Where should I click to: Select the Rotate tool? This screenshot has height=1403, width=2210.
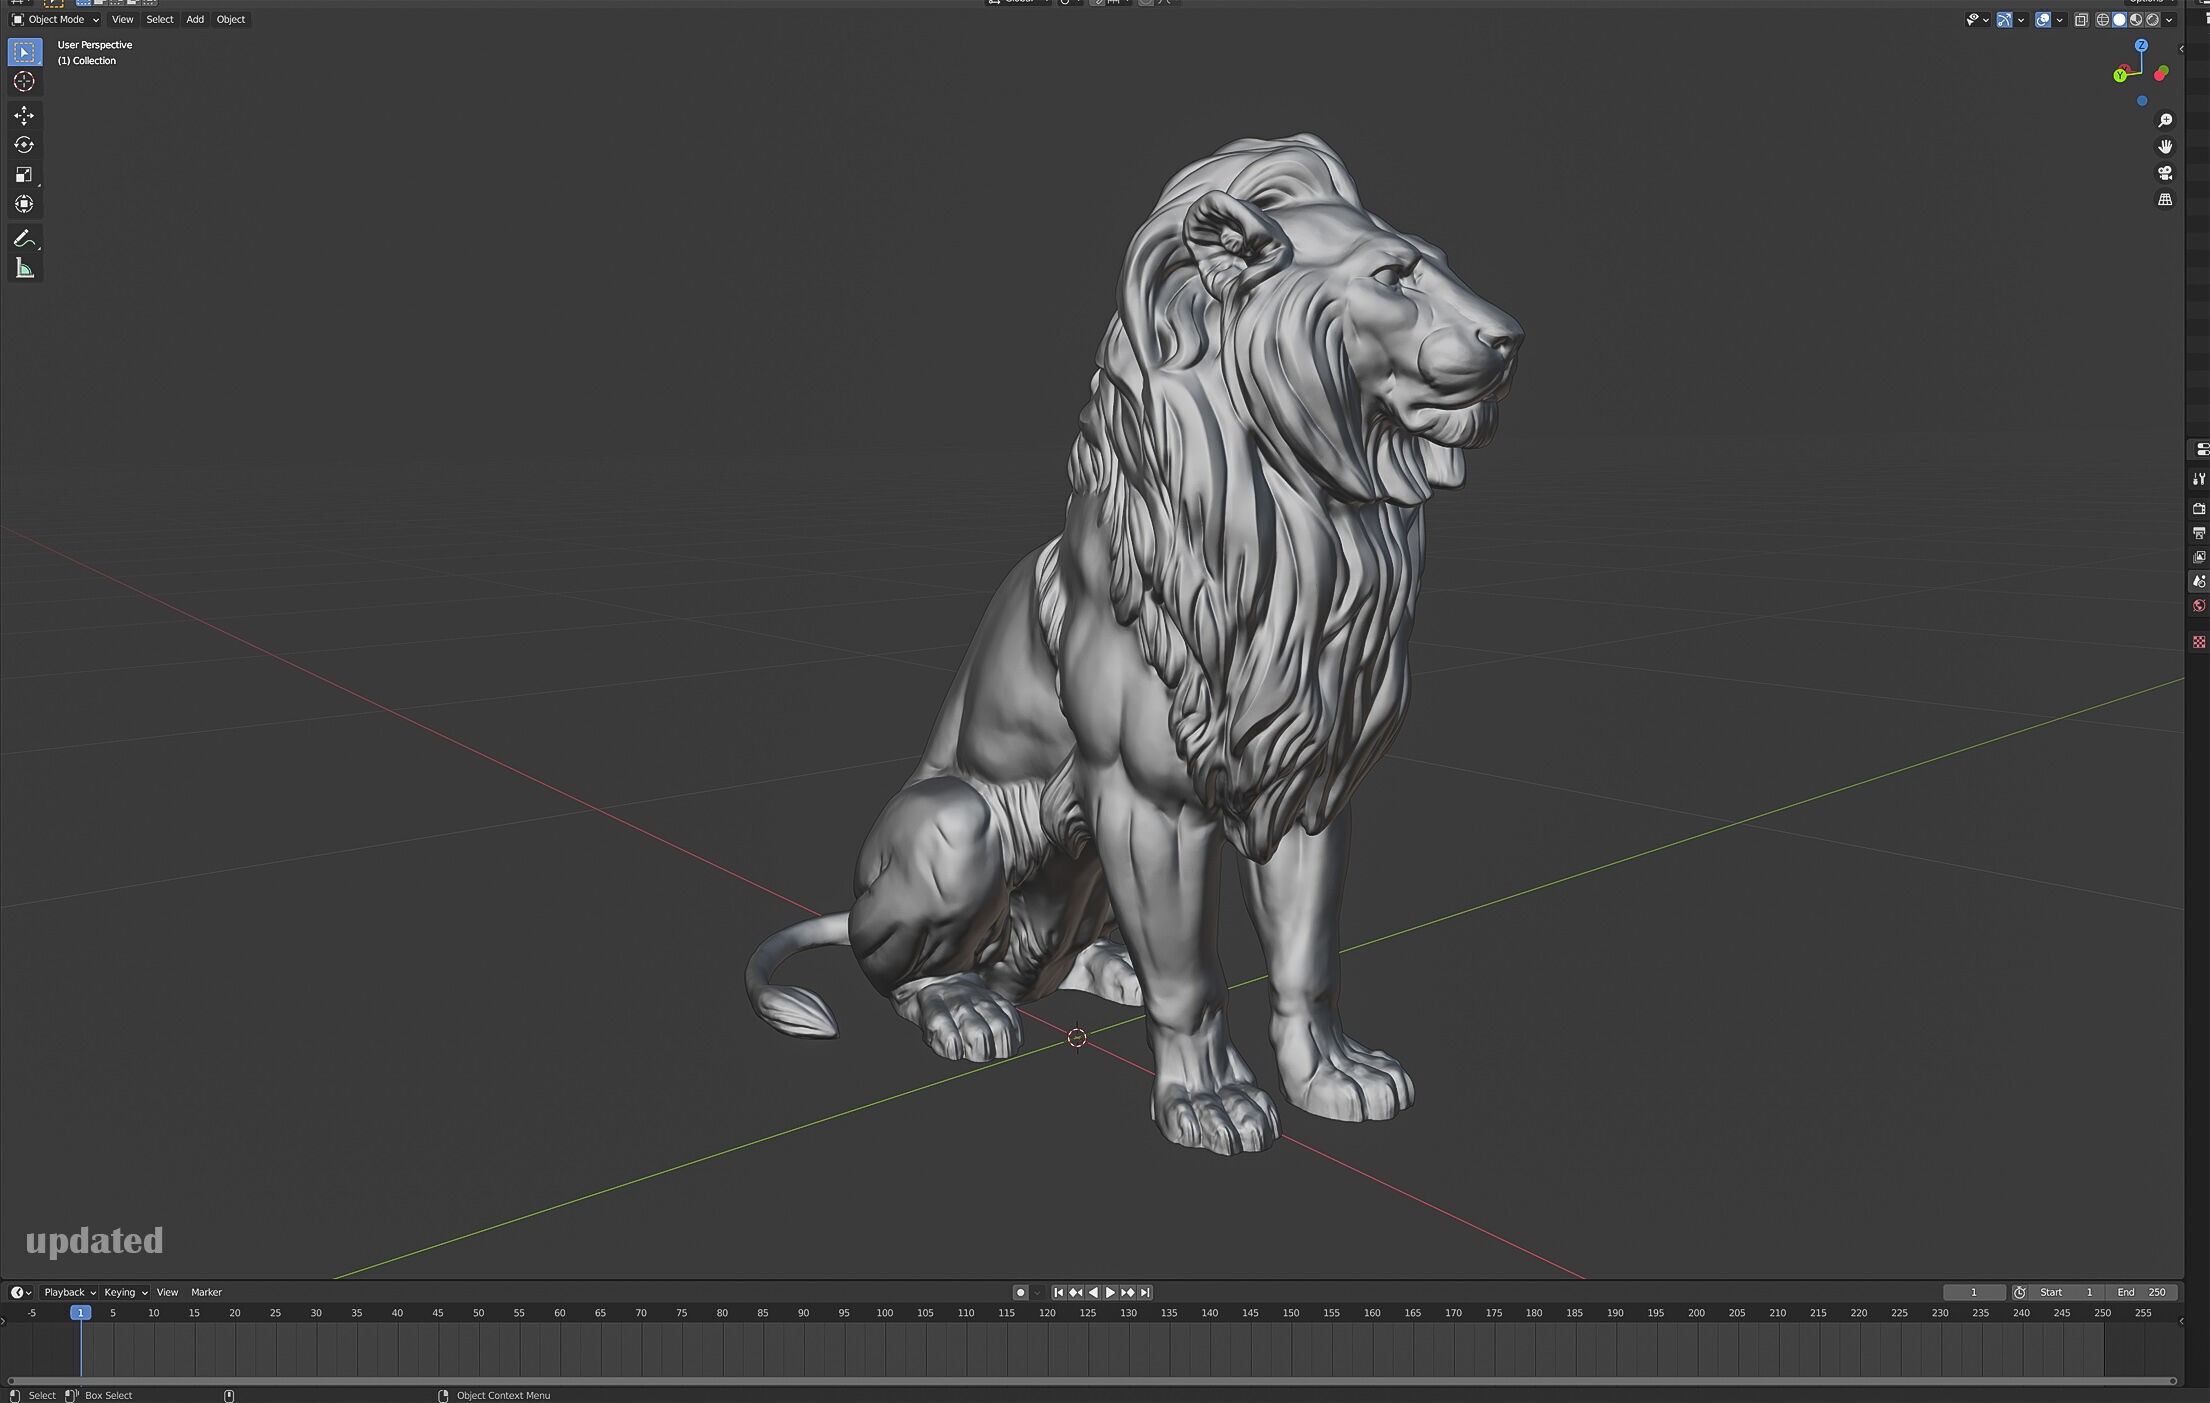pos(24,145)
